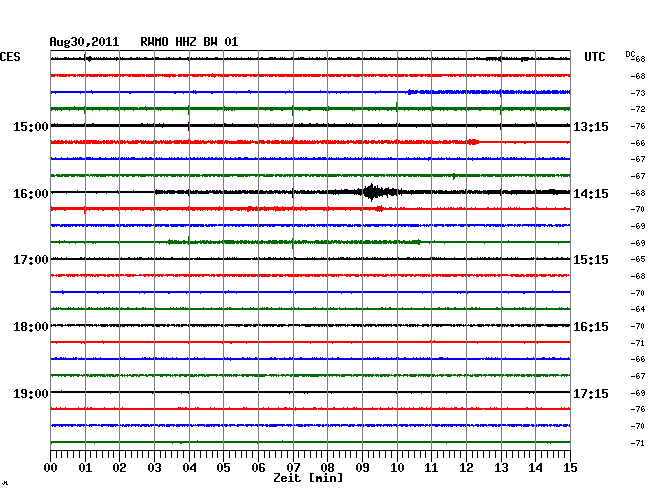Click minute tick label "15" on axis
This screenshot has width=650, height=494.
click(570, 467)
